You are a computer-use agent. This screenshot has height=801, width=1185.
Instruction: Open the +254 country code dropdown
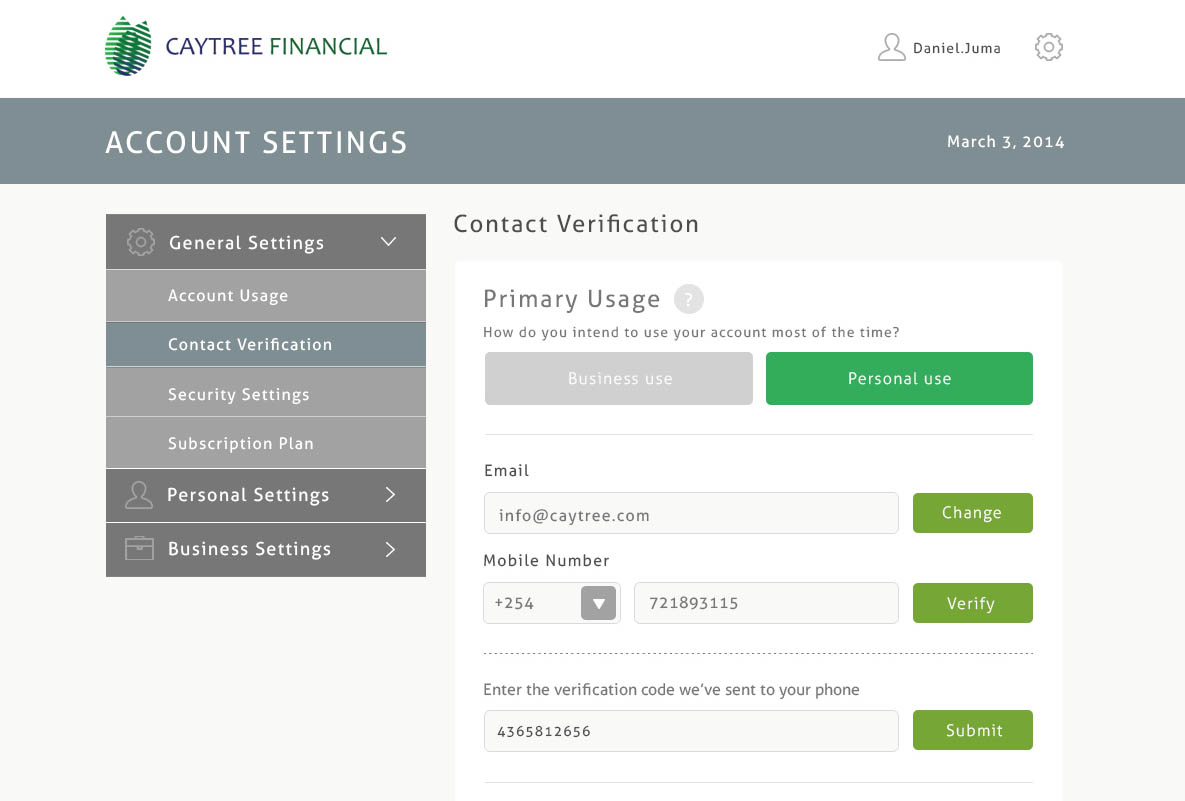pyautogui.click(x=598, y=603)
